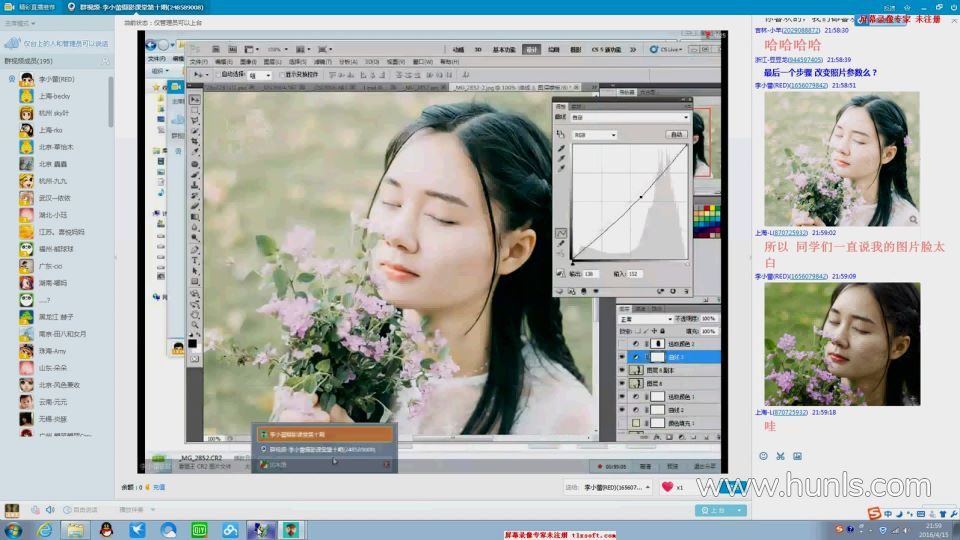Pick the black point eyedropper in Curves
Screen dimensions: 960x540
561,148
